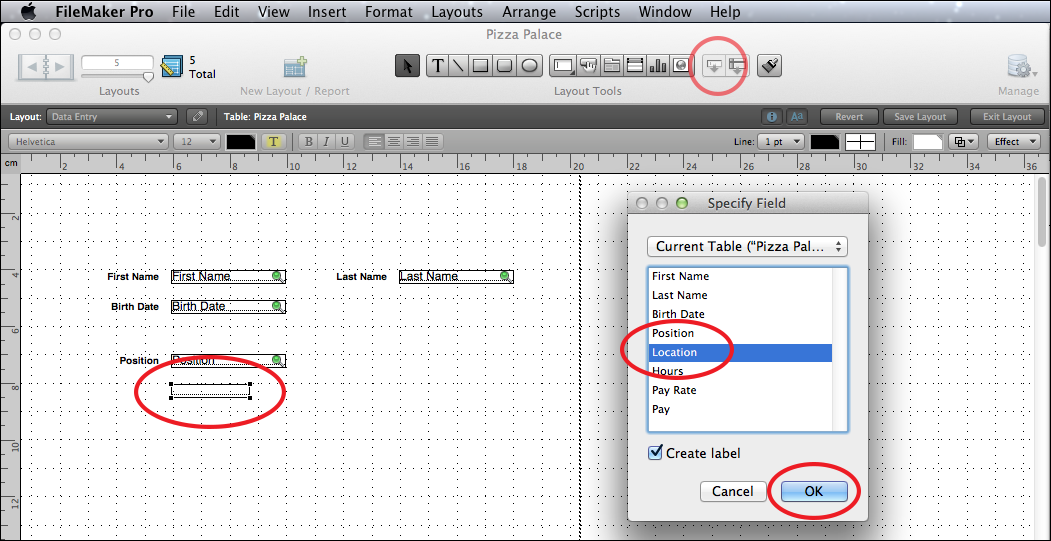The image size is (1051, 541).
Task: Click the Fill white color swatch
Action: coord(928,141)
